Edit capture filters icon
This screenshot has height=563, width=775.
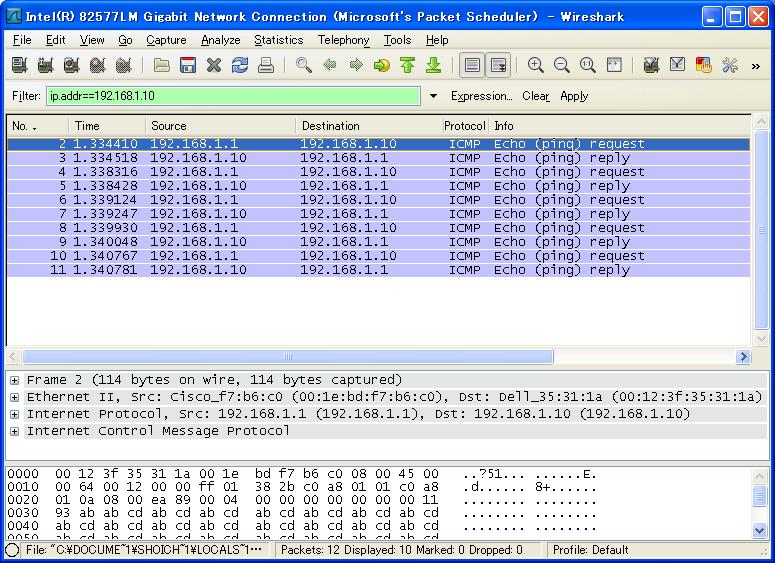click(x=651, y=65)
